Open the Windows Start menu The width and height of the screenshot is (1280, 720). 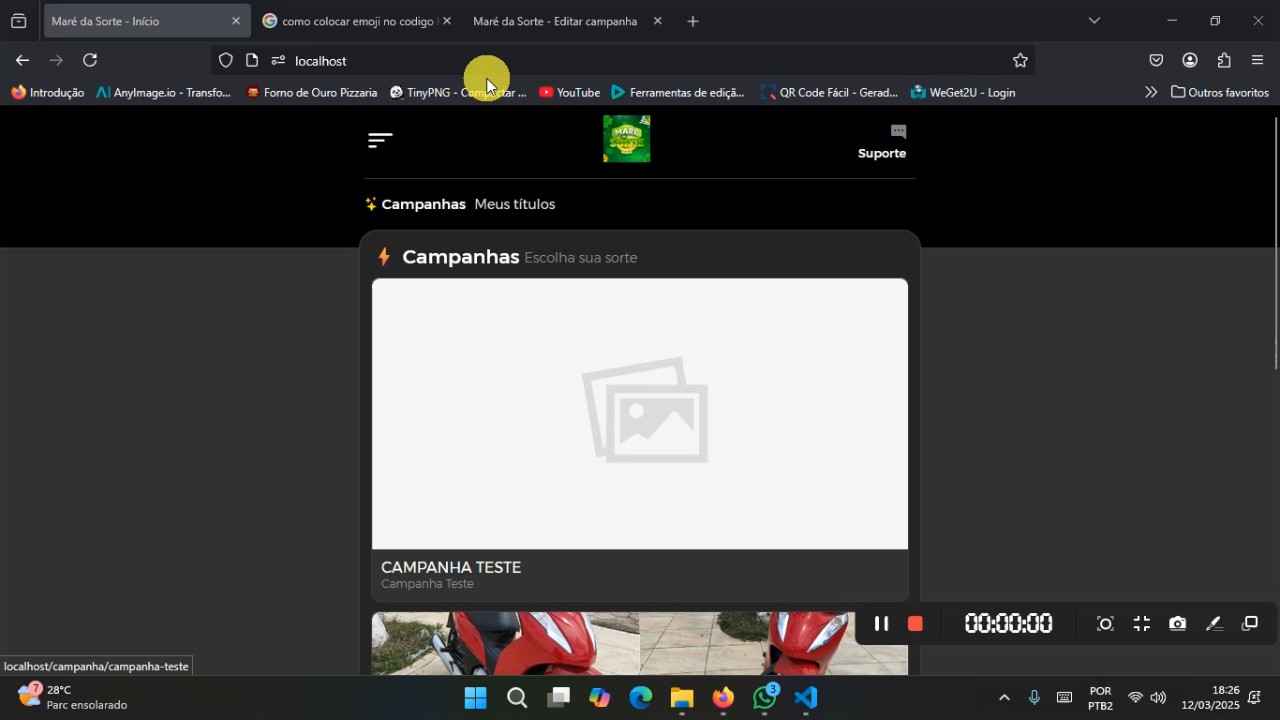tap(475, 698)
